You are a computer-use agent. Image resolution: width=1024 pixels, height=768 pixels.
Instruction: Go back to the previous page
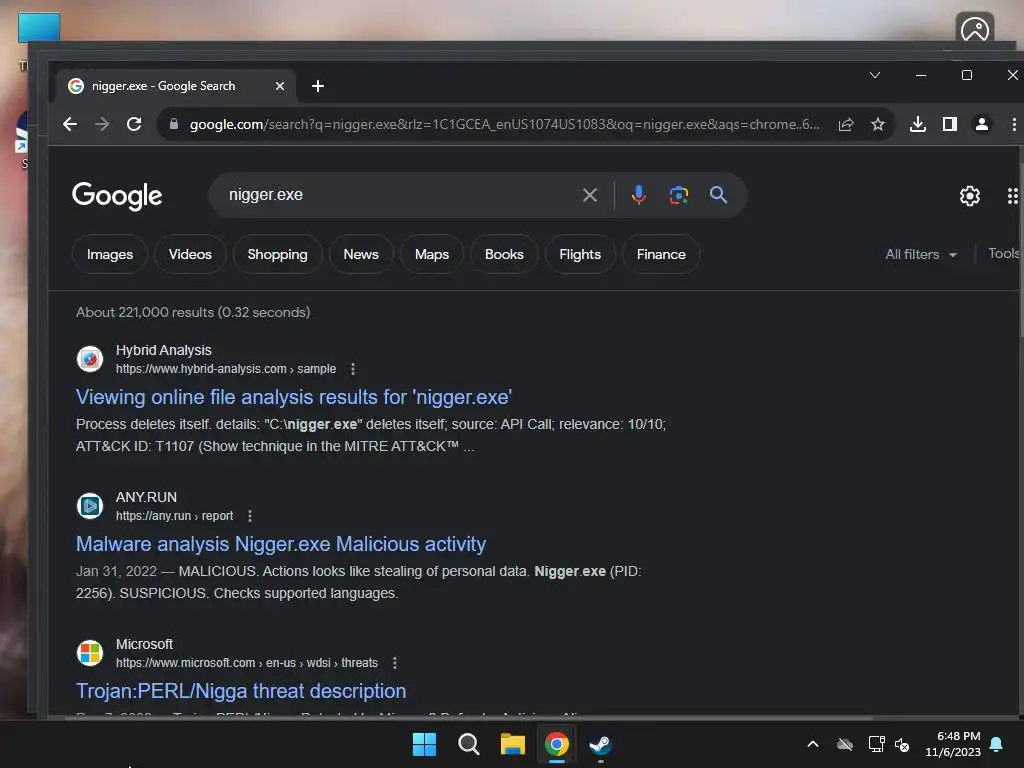tap(70, 124)
